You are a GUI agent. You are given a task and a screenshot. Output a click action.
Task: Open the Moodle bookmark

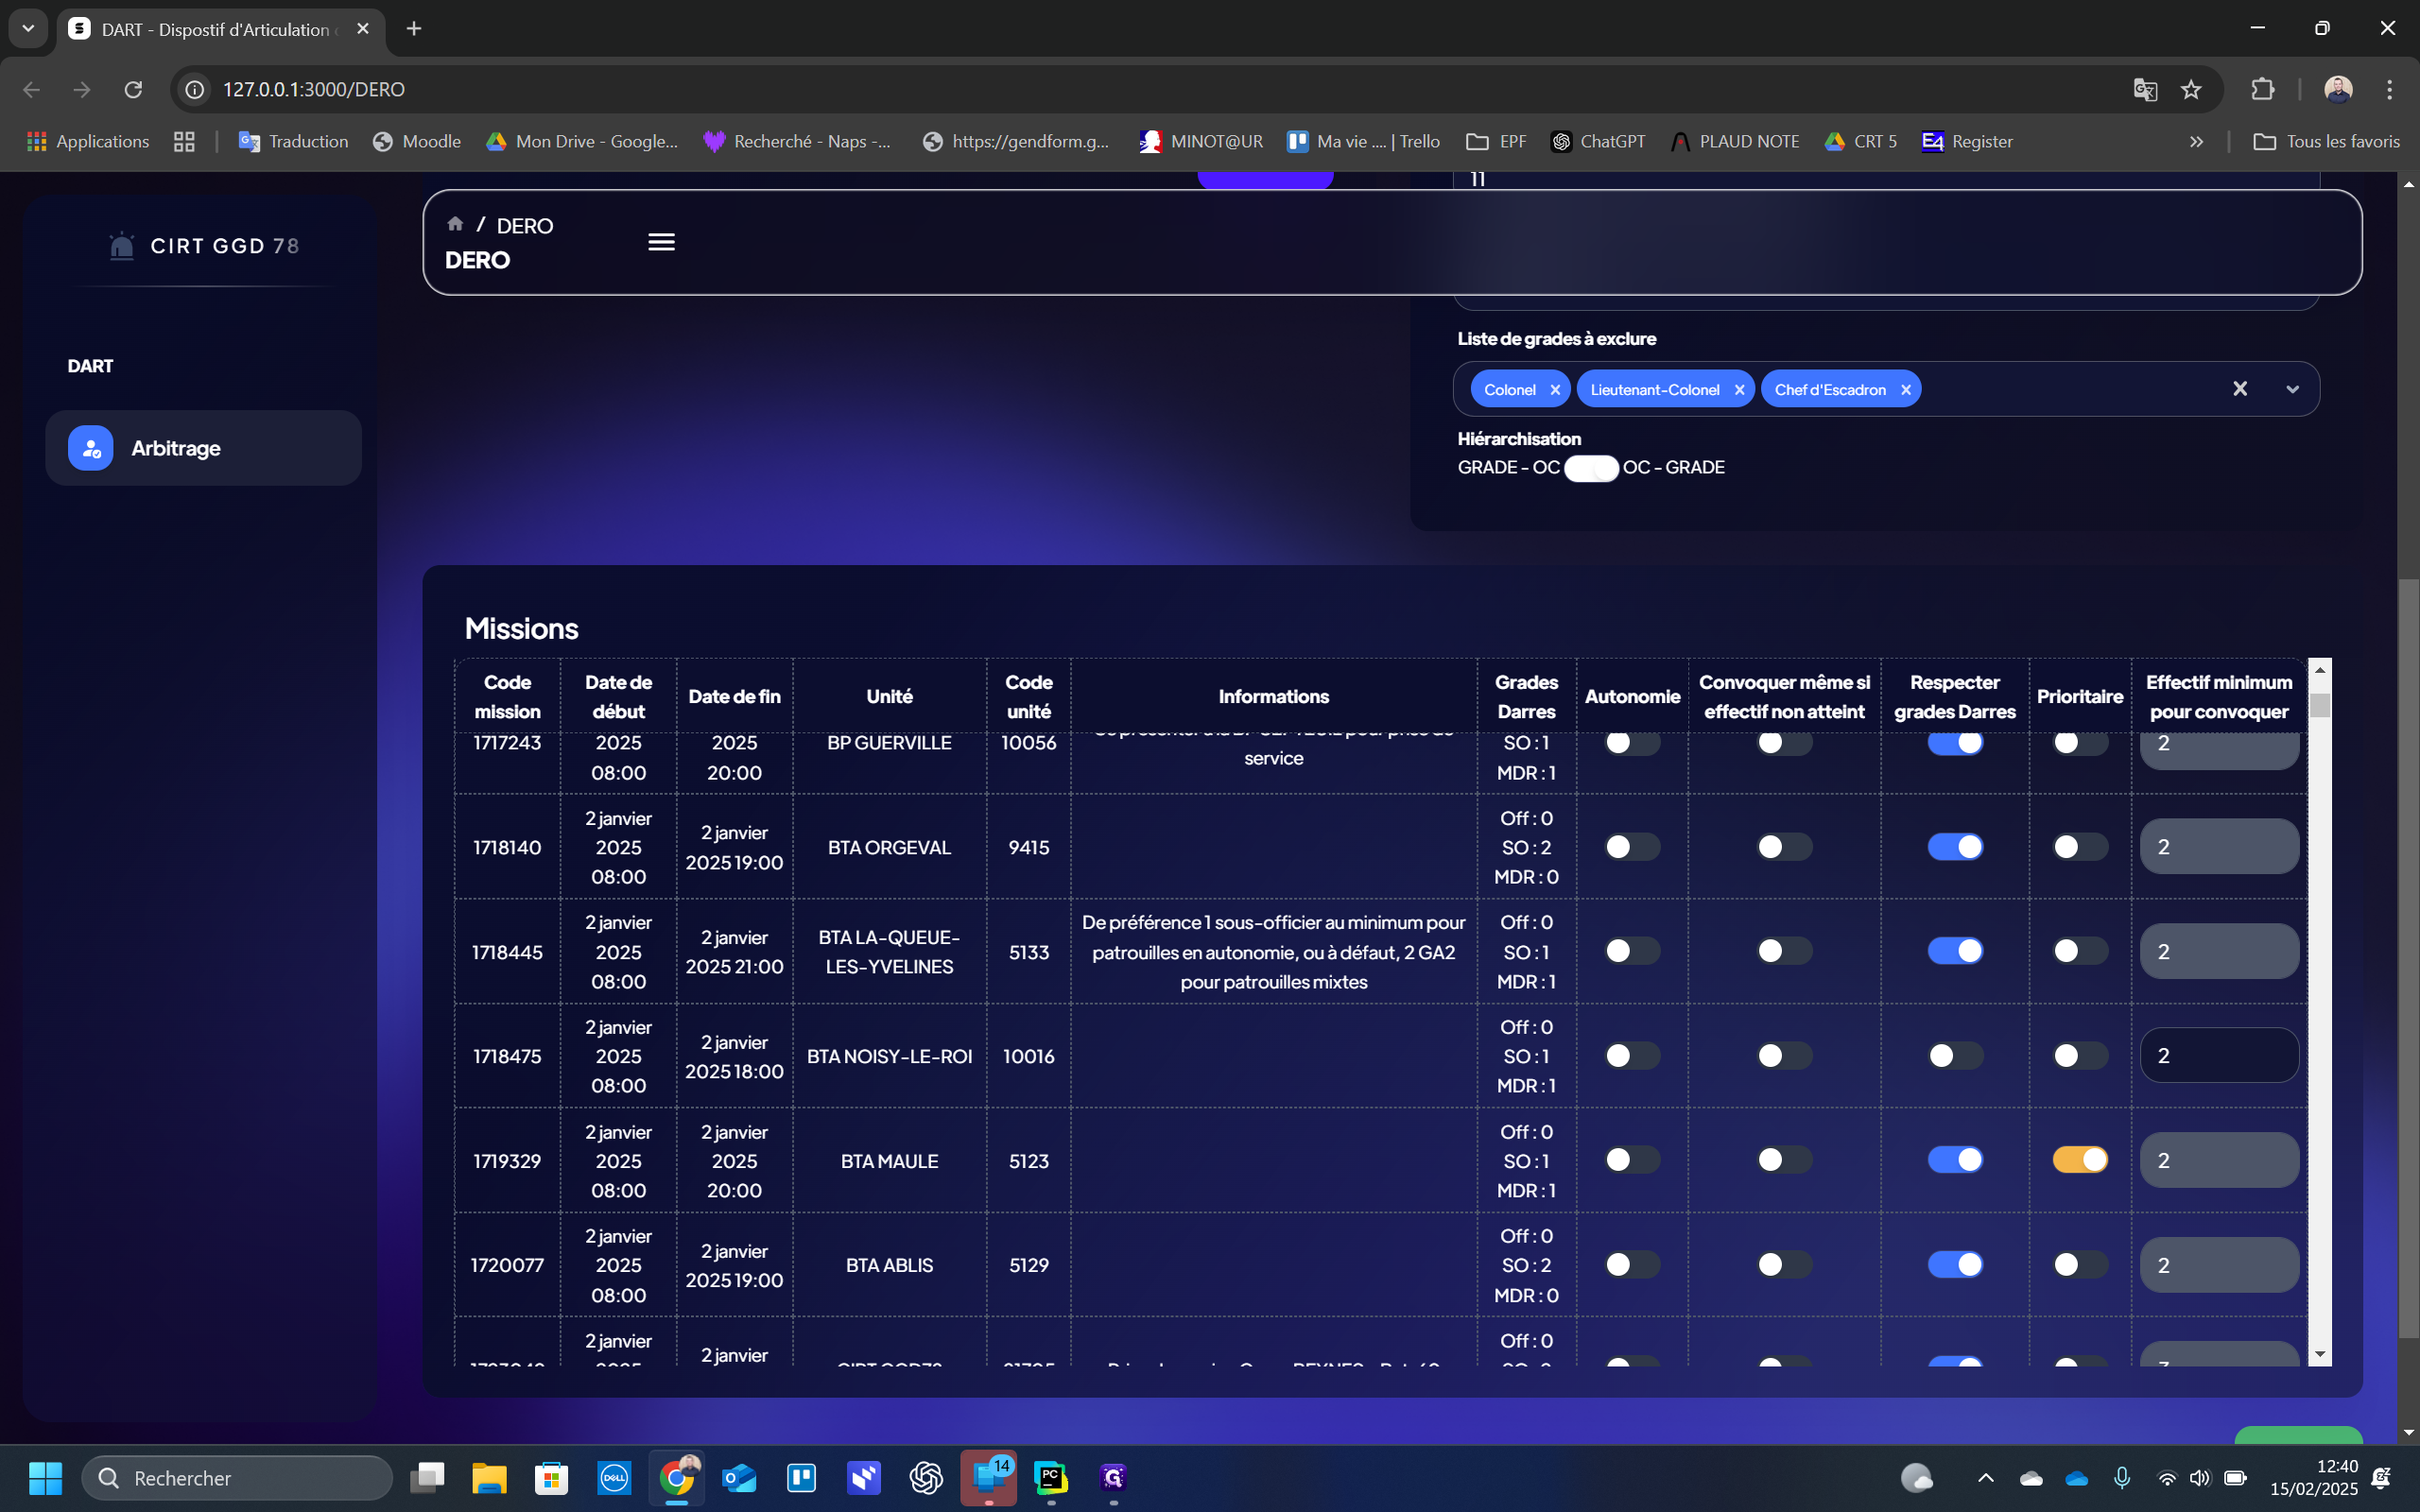click(417, 142)
